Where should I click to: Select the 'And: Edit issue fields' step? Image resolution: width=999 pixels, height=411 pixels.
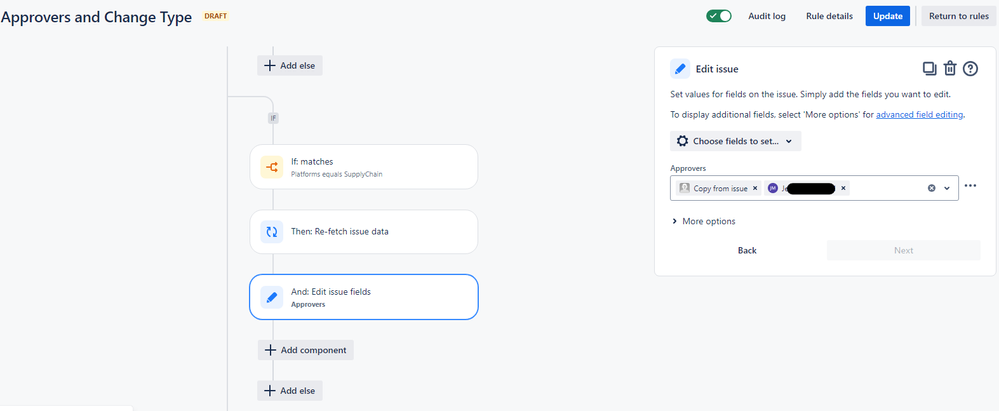(x=363, y=296)
